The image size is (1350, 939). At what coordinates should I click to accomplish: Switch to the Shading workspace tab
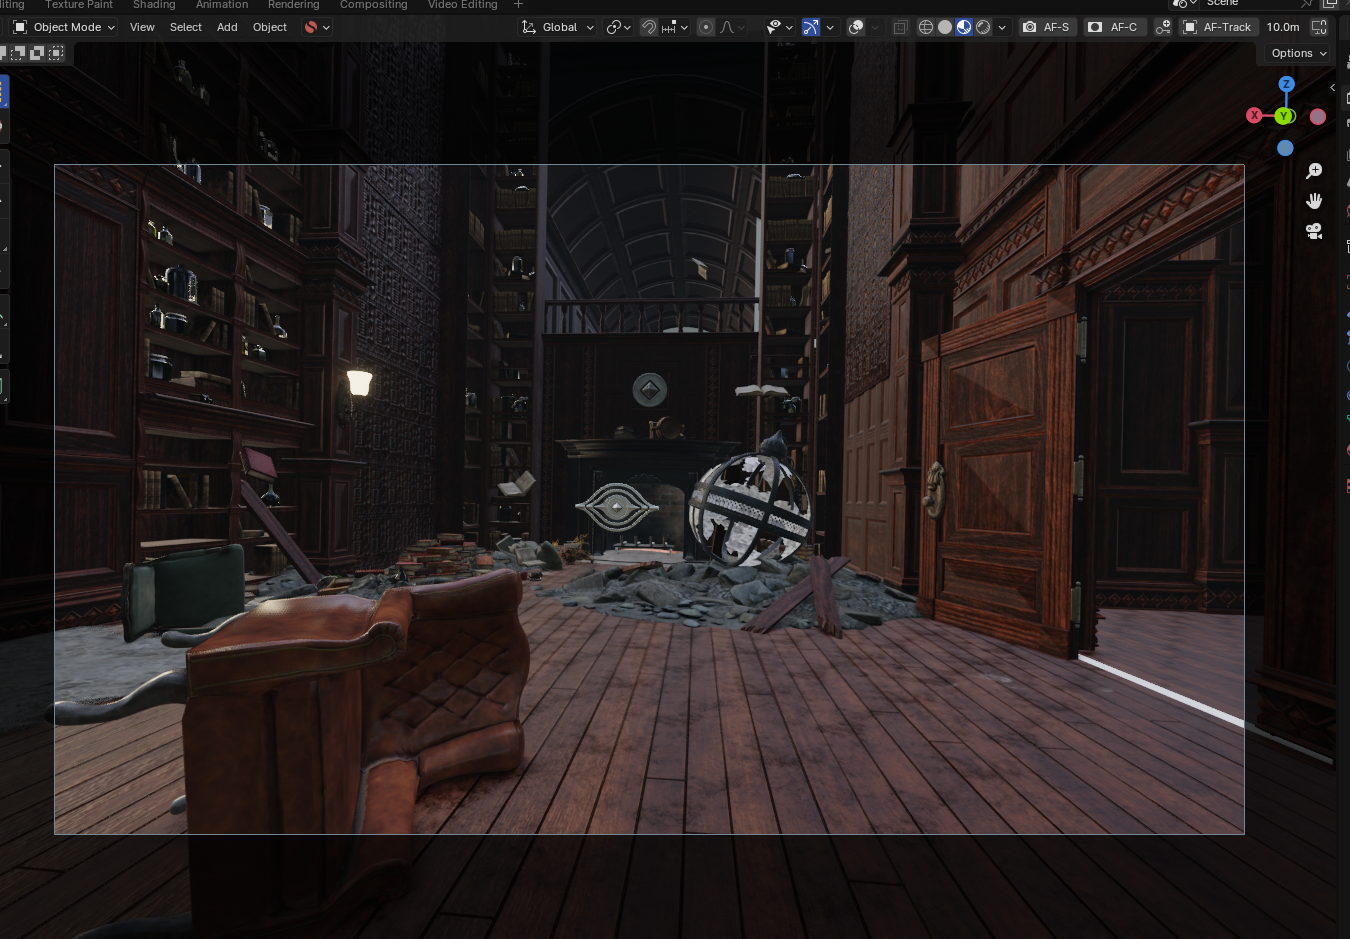click(154, 5)
